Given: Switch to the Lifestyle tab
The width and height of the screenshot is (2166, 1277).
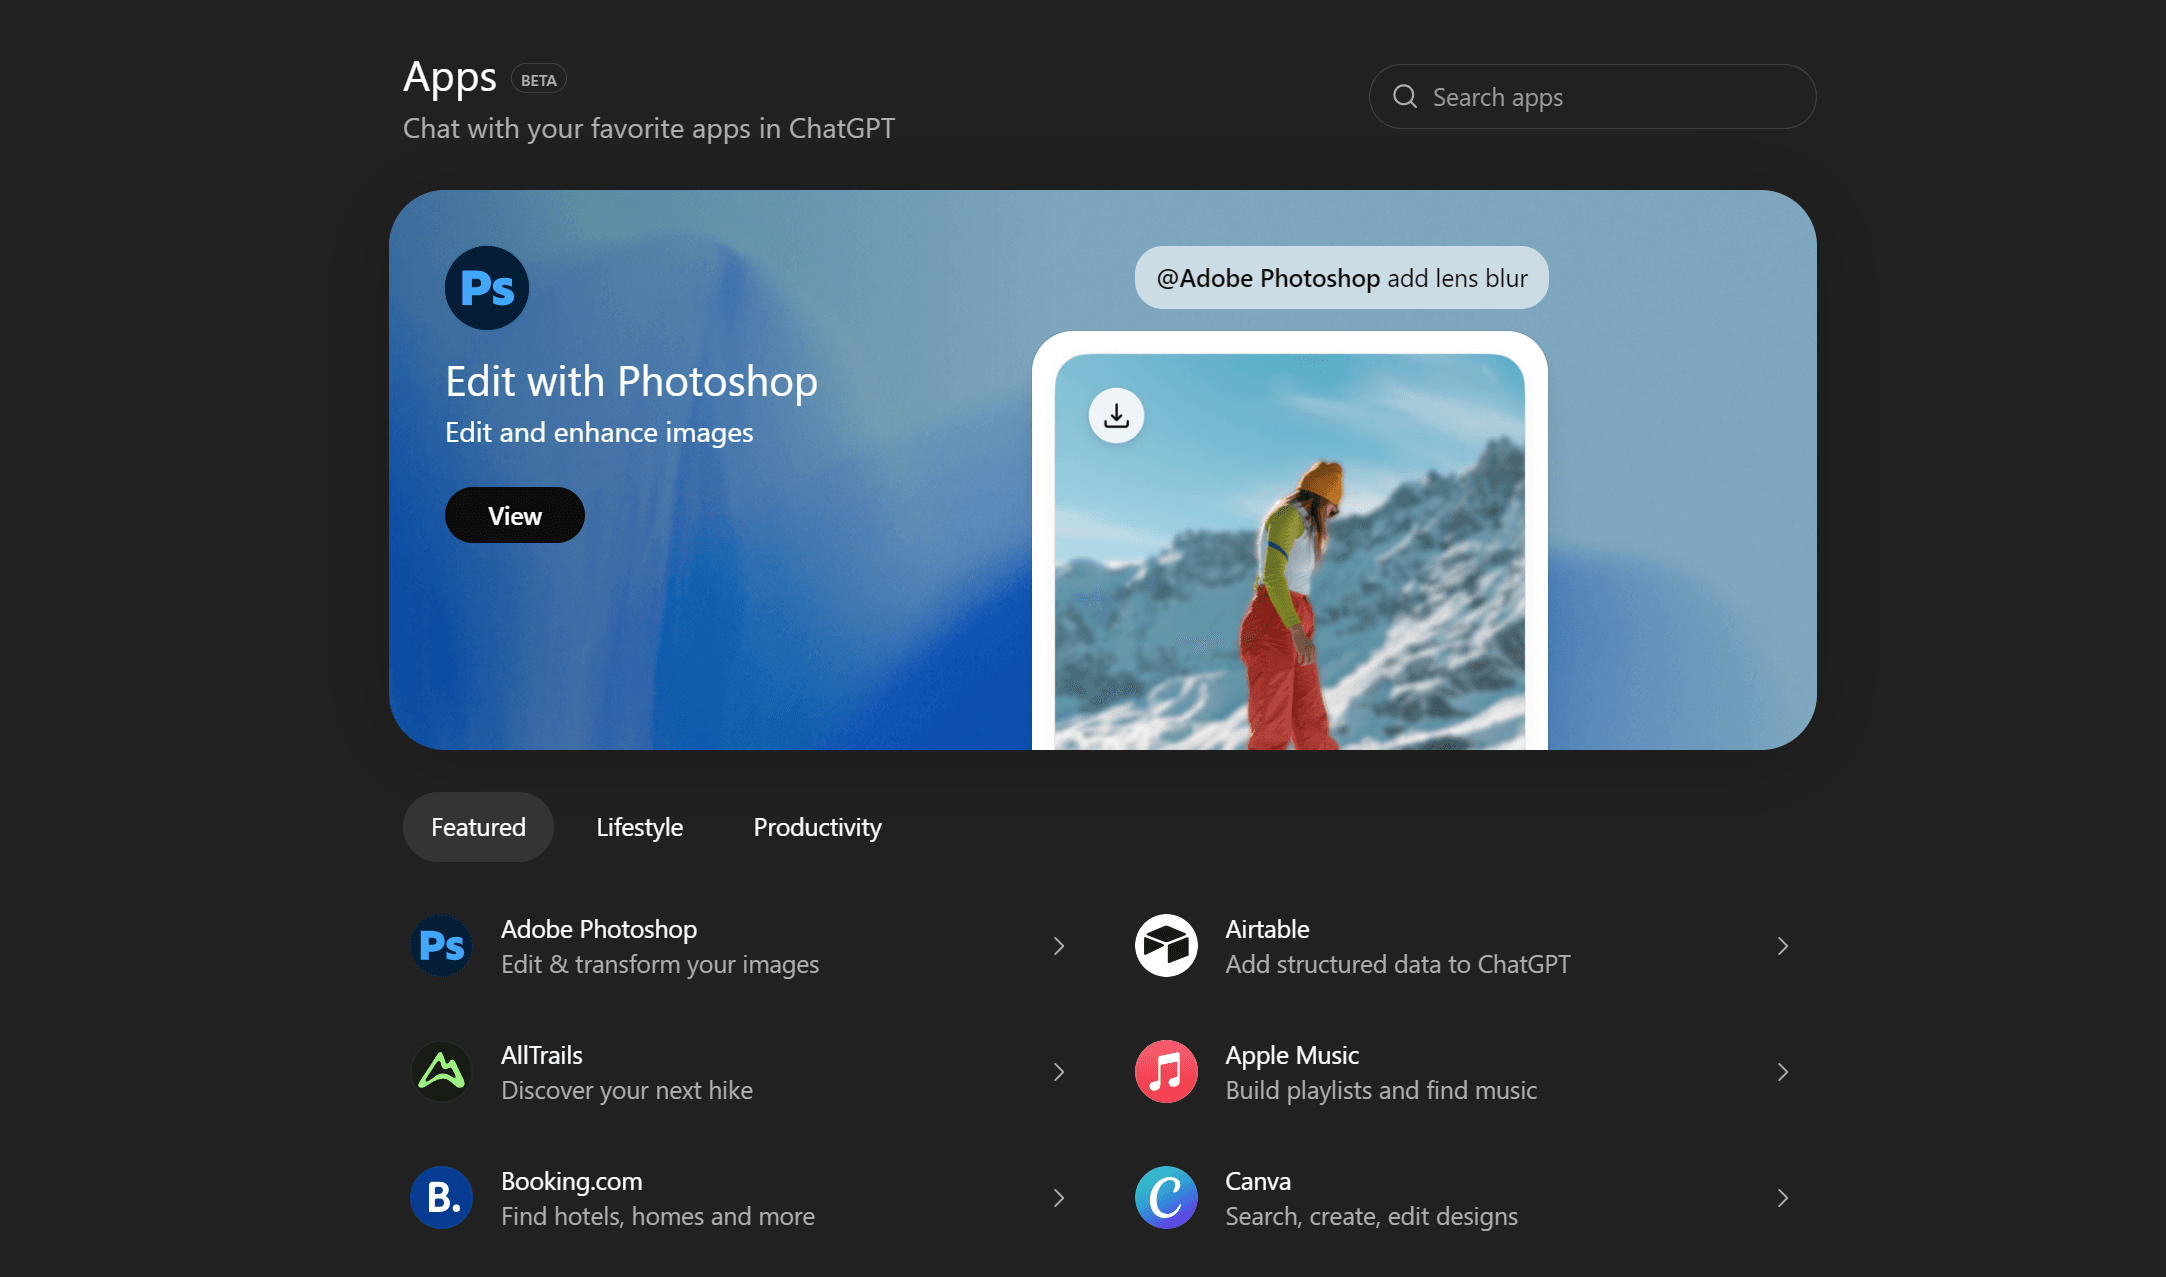Looking at the screenshot, I should (639, 827).
